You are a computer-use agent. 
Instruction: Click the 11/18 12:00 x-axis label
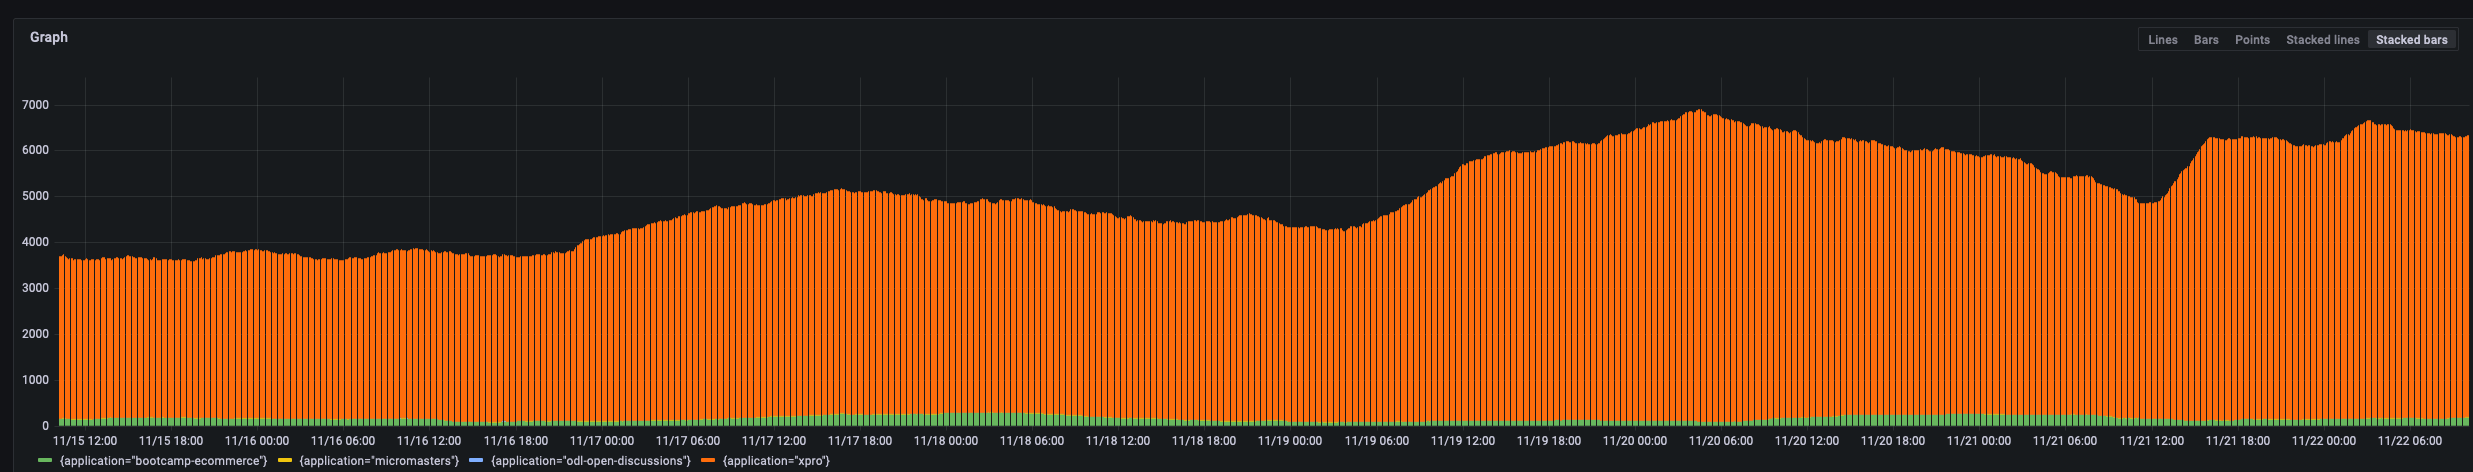[x=1118, y=441]
